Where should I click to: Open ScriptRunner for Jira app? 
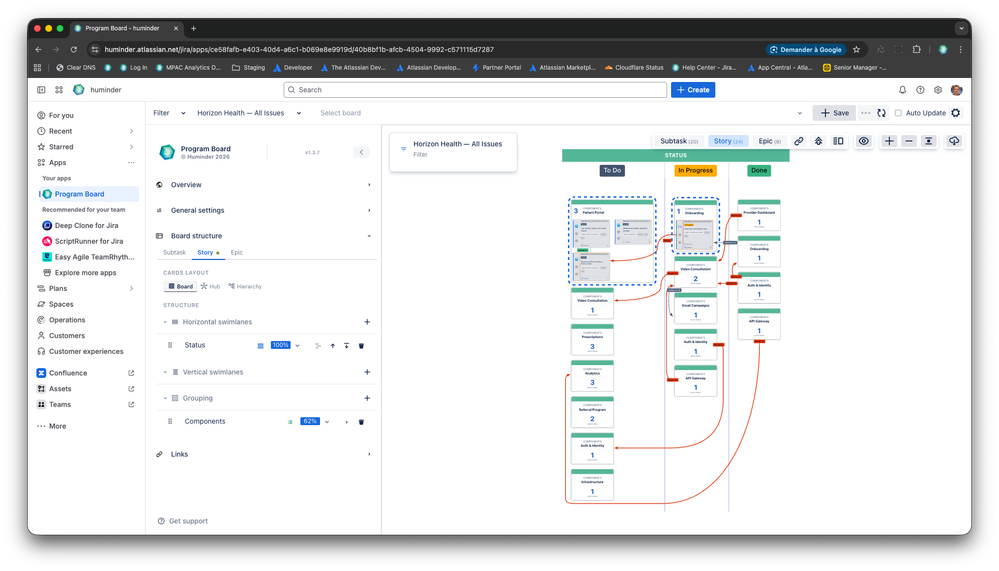tap(89, 242)
